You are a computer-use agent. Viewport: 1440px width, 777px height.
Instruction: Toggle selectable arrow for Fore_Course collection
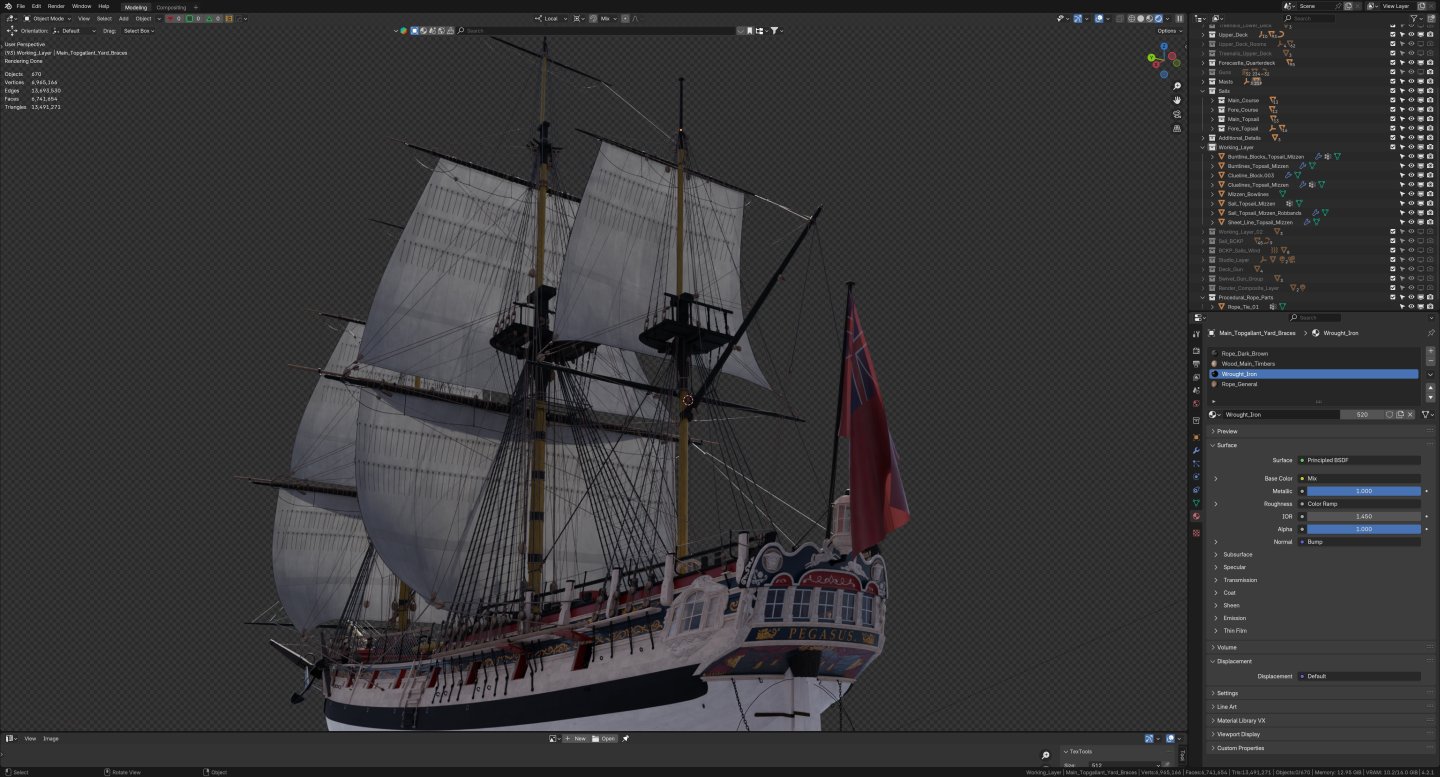pyautogui.click(x=1402, y=110)
